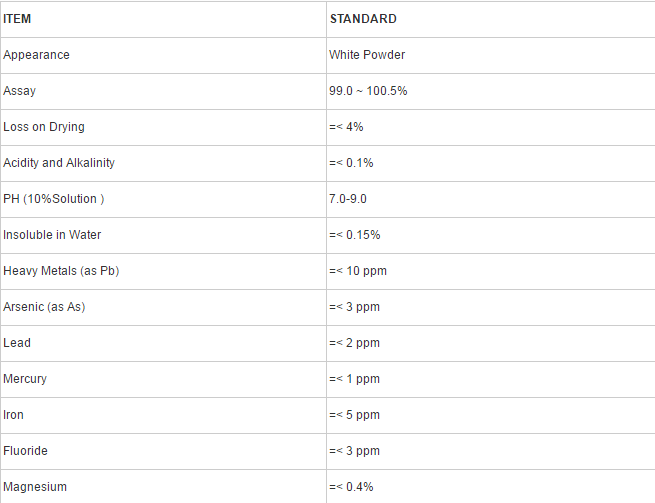This screenshot has height=503, width=655.
Task: Select the Fluoride row label
Action: click(25, 451)
